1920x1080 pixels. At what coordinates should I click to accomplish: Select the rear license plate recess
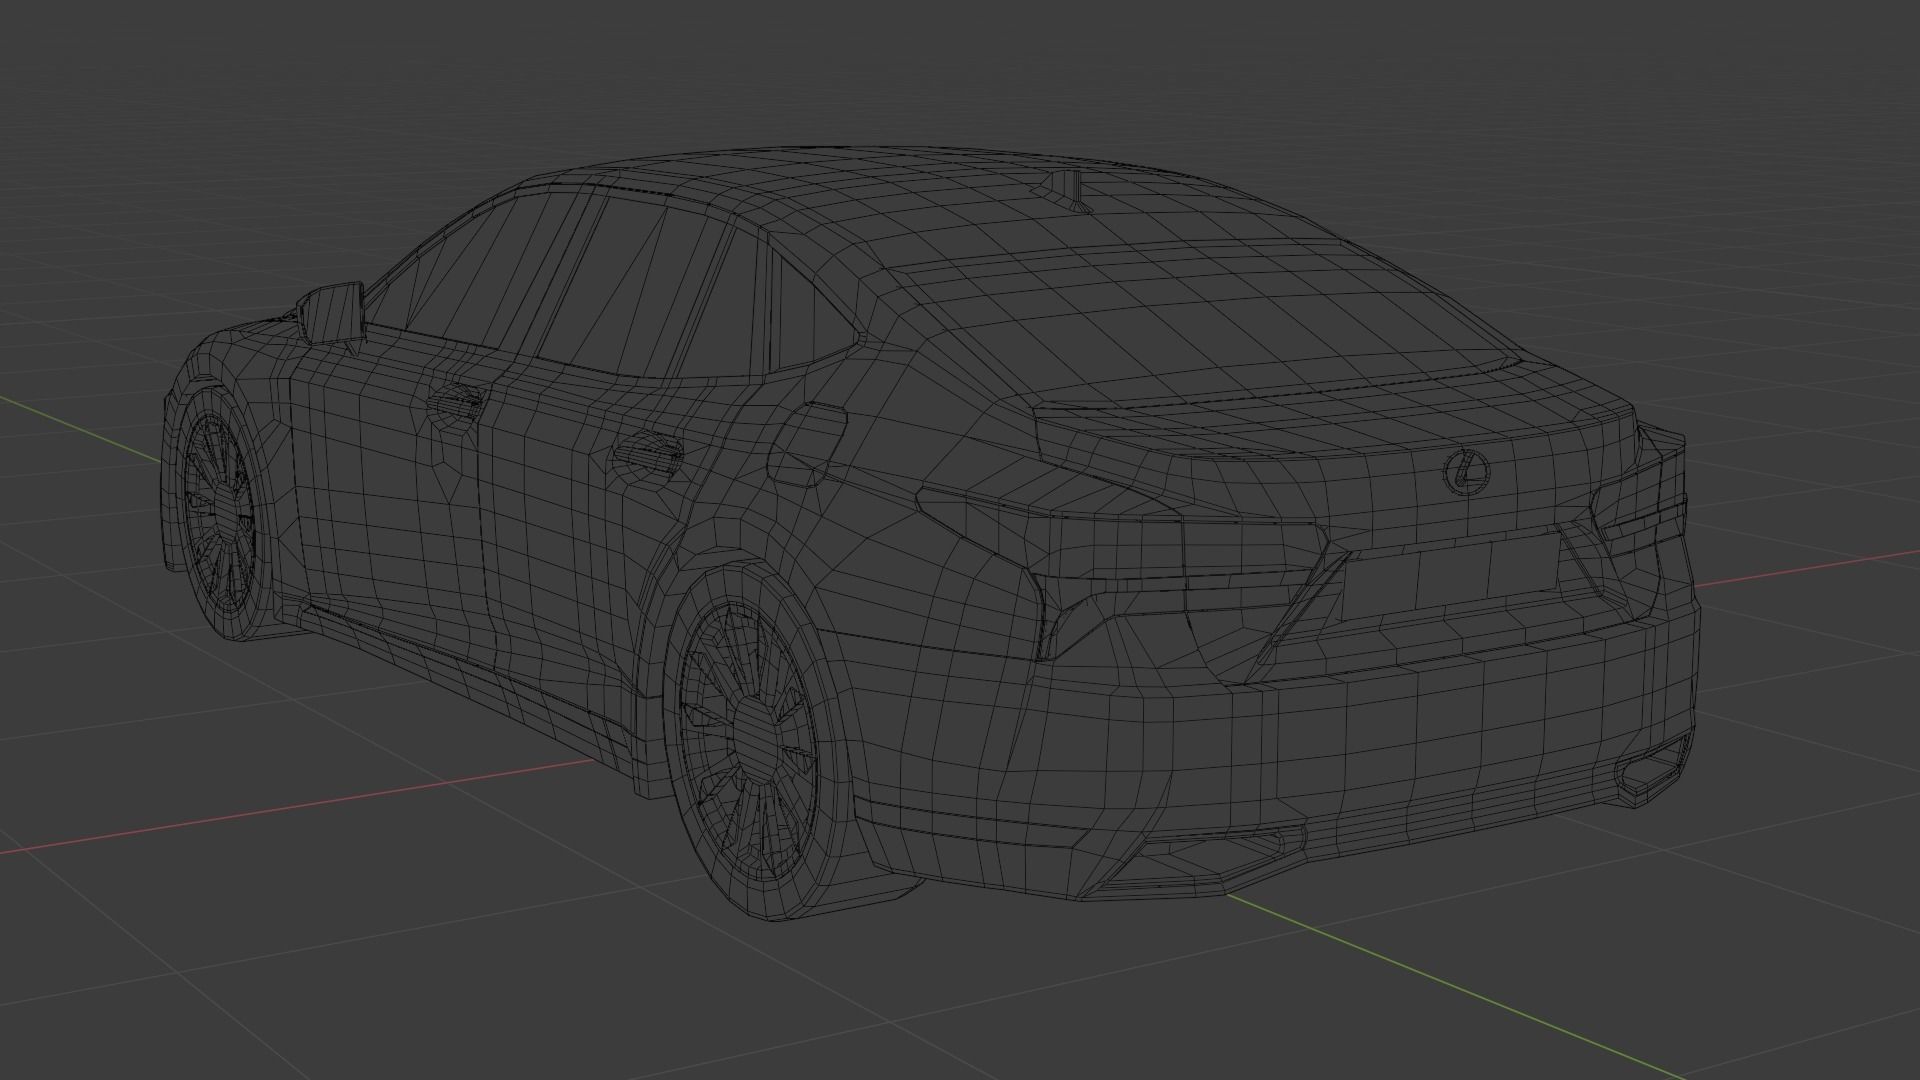[1449, 575]
